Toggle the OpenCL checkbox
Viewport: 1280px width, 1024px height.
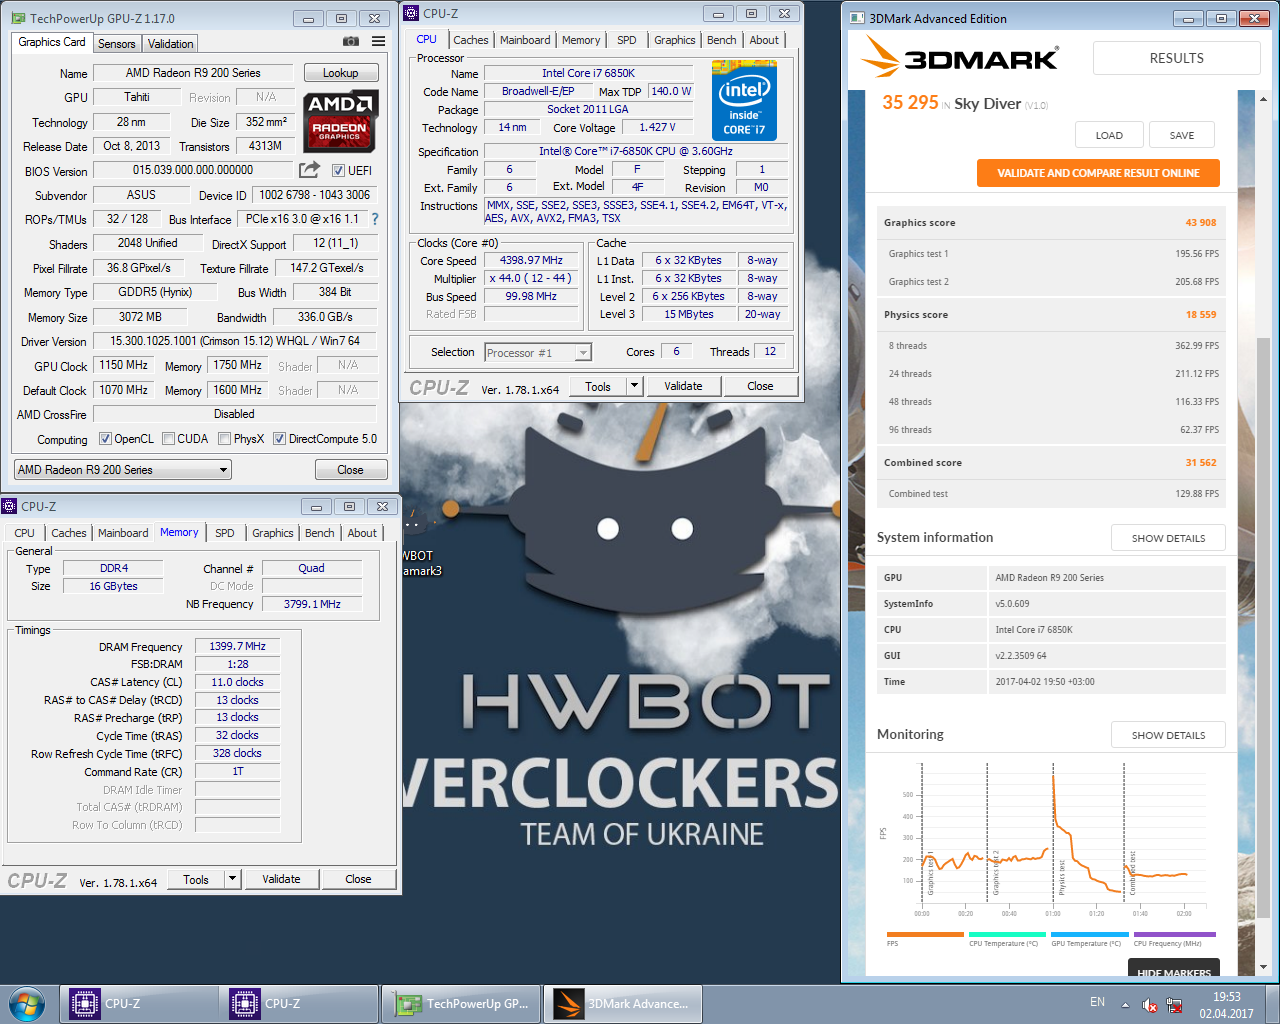[x=105, y=438]
